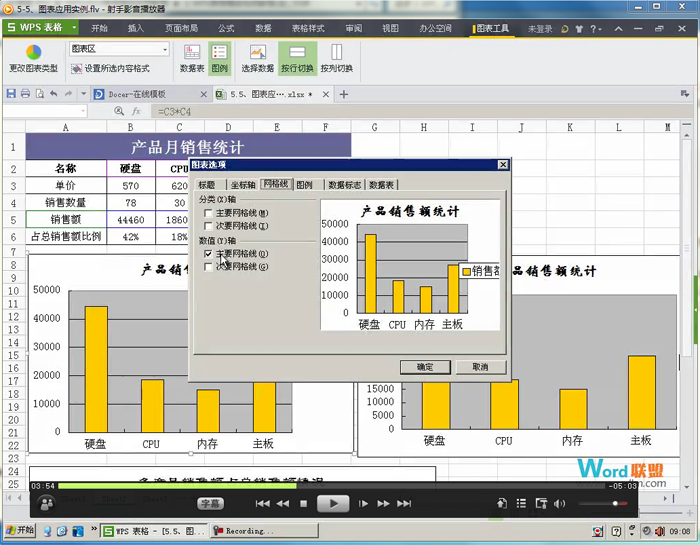This screenshot has width=700, height=545.
Task: Switch to the 标题 dialog tab
Action: coord(207,185)
